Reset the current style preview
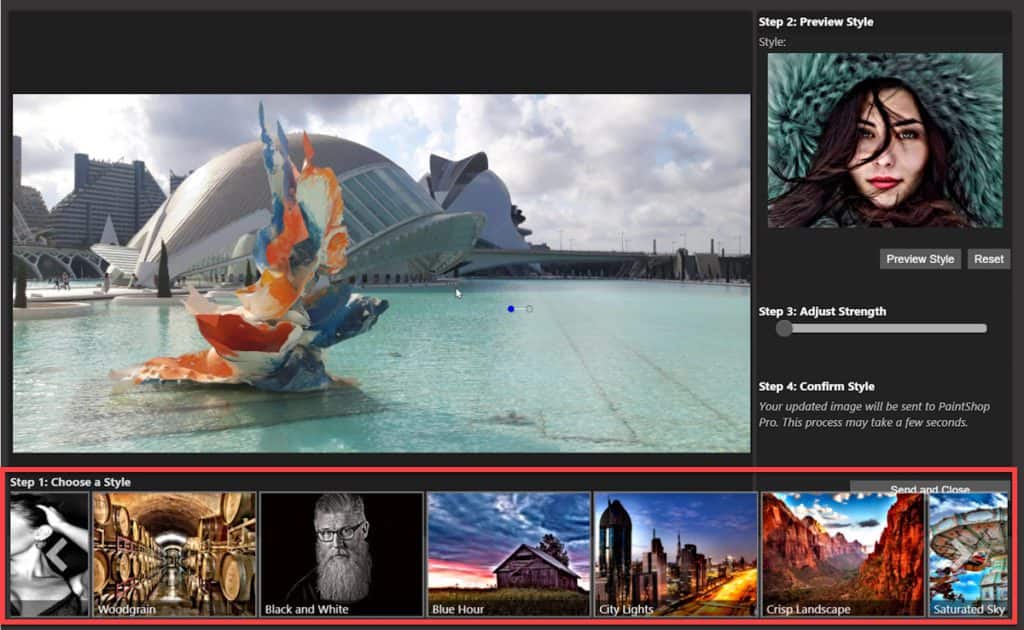Viewport: 1024px width, 630px height. [x=989, y=258]
